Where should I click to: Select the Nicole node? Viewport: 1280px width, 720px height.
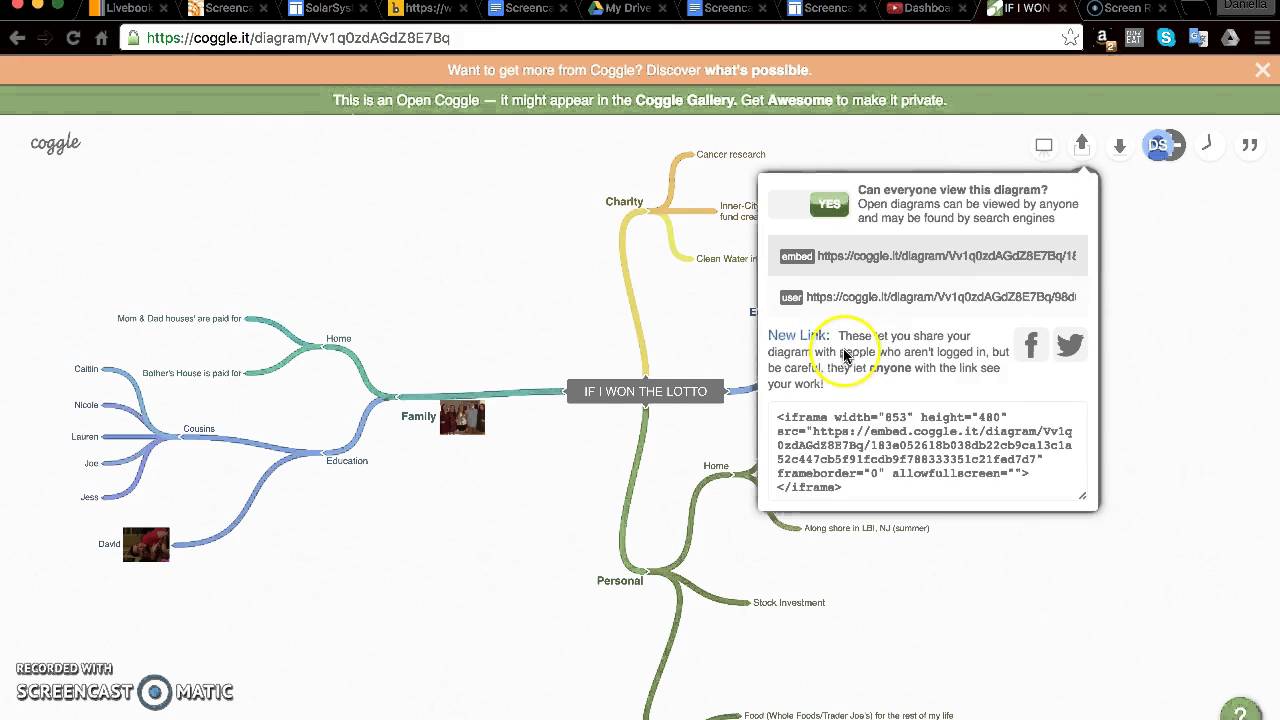[86, 405]
